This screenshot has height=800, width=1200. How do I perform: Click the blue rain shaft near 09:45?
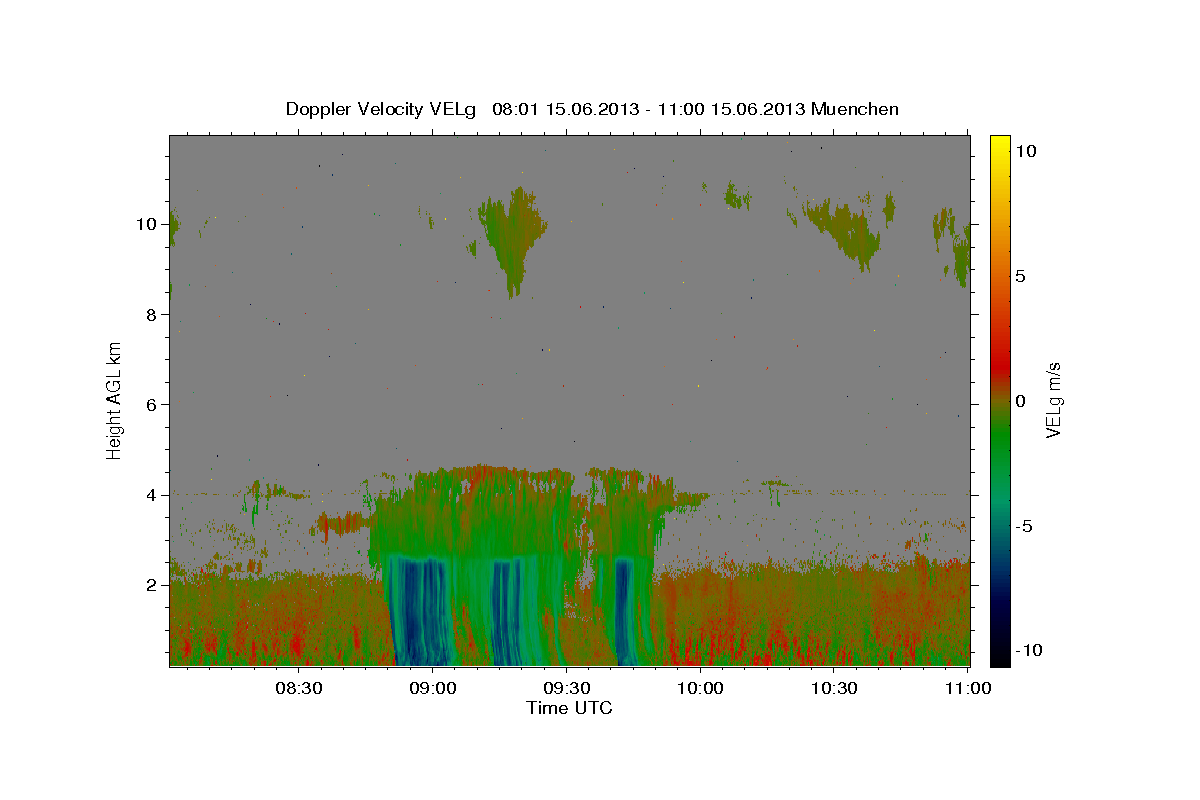625,610
